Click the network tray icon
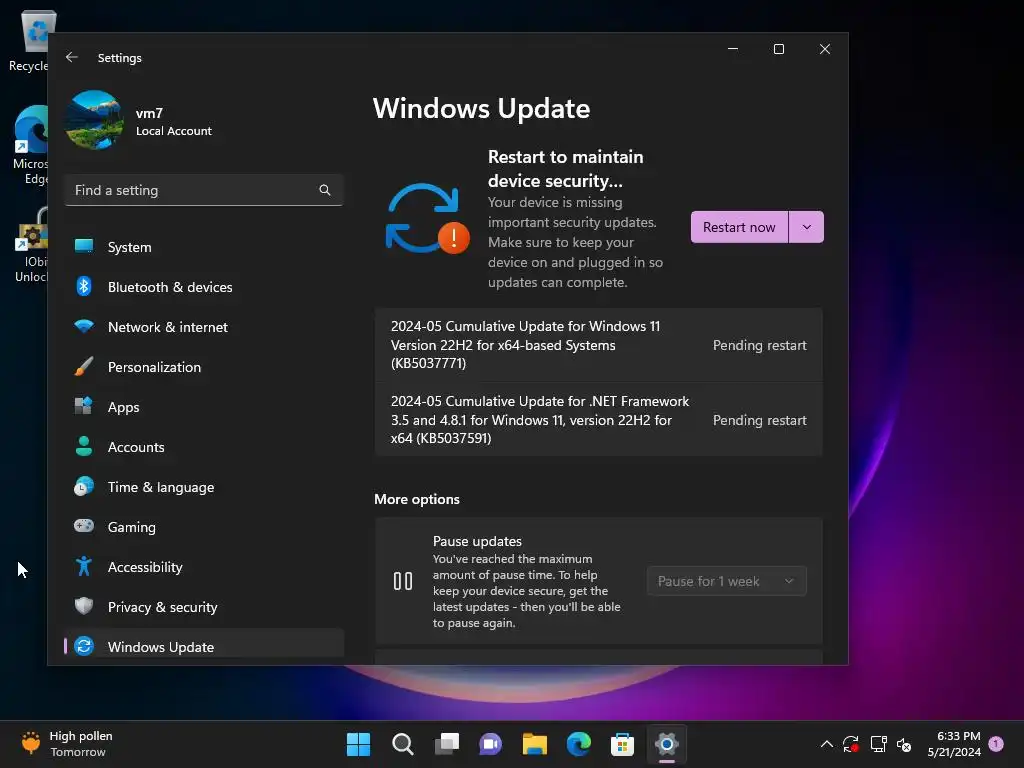The width and height of the screenshot is (1024, 768). (x=878, y=744)
